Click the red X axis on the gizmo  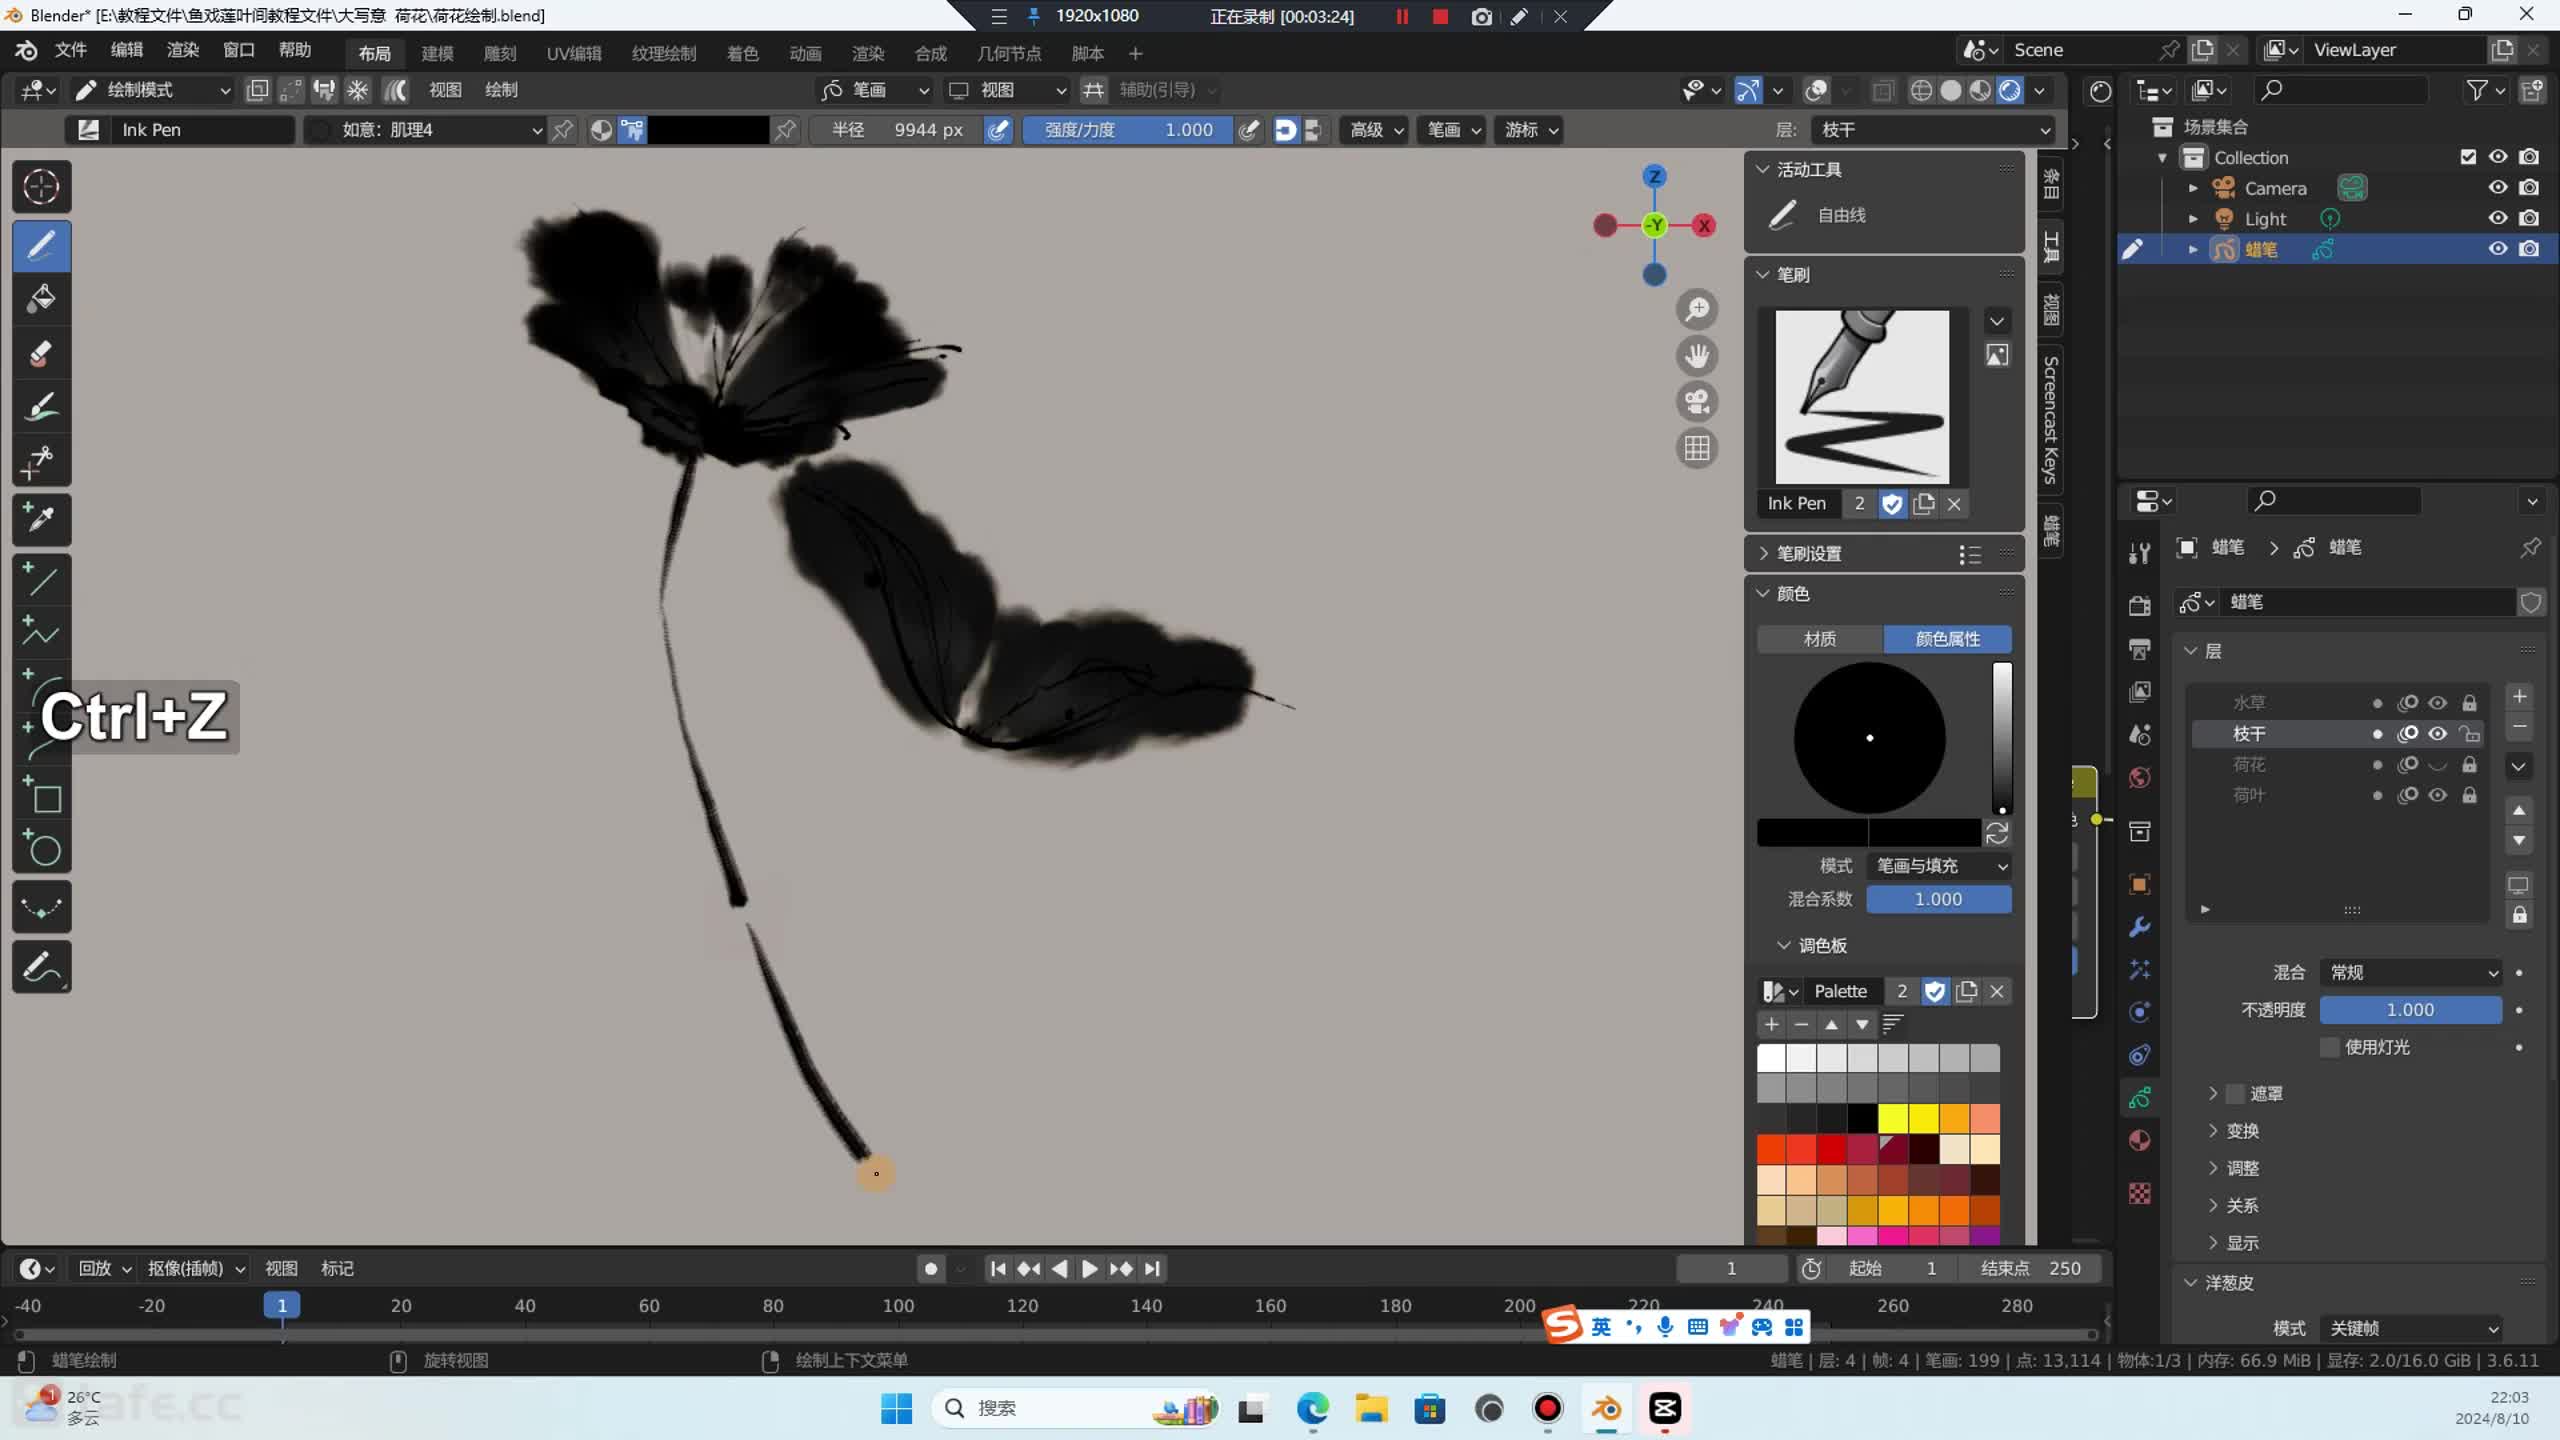1704,226
